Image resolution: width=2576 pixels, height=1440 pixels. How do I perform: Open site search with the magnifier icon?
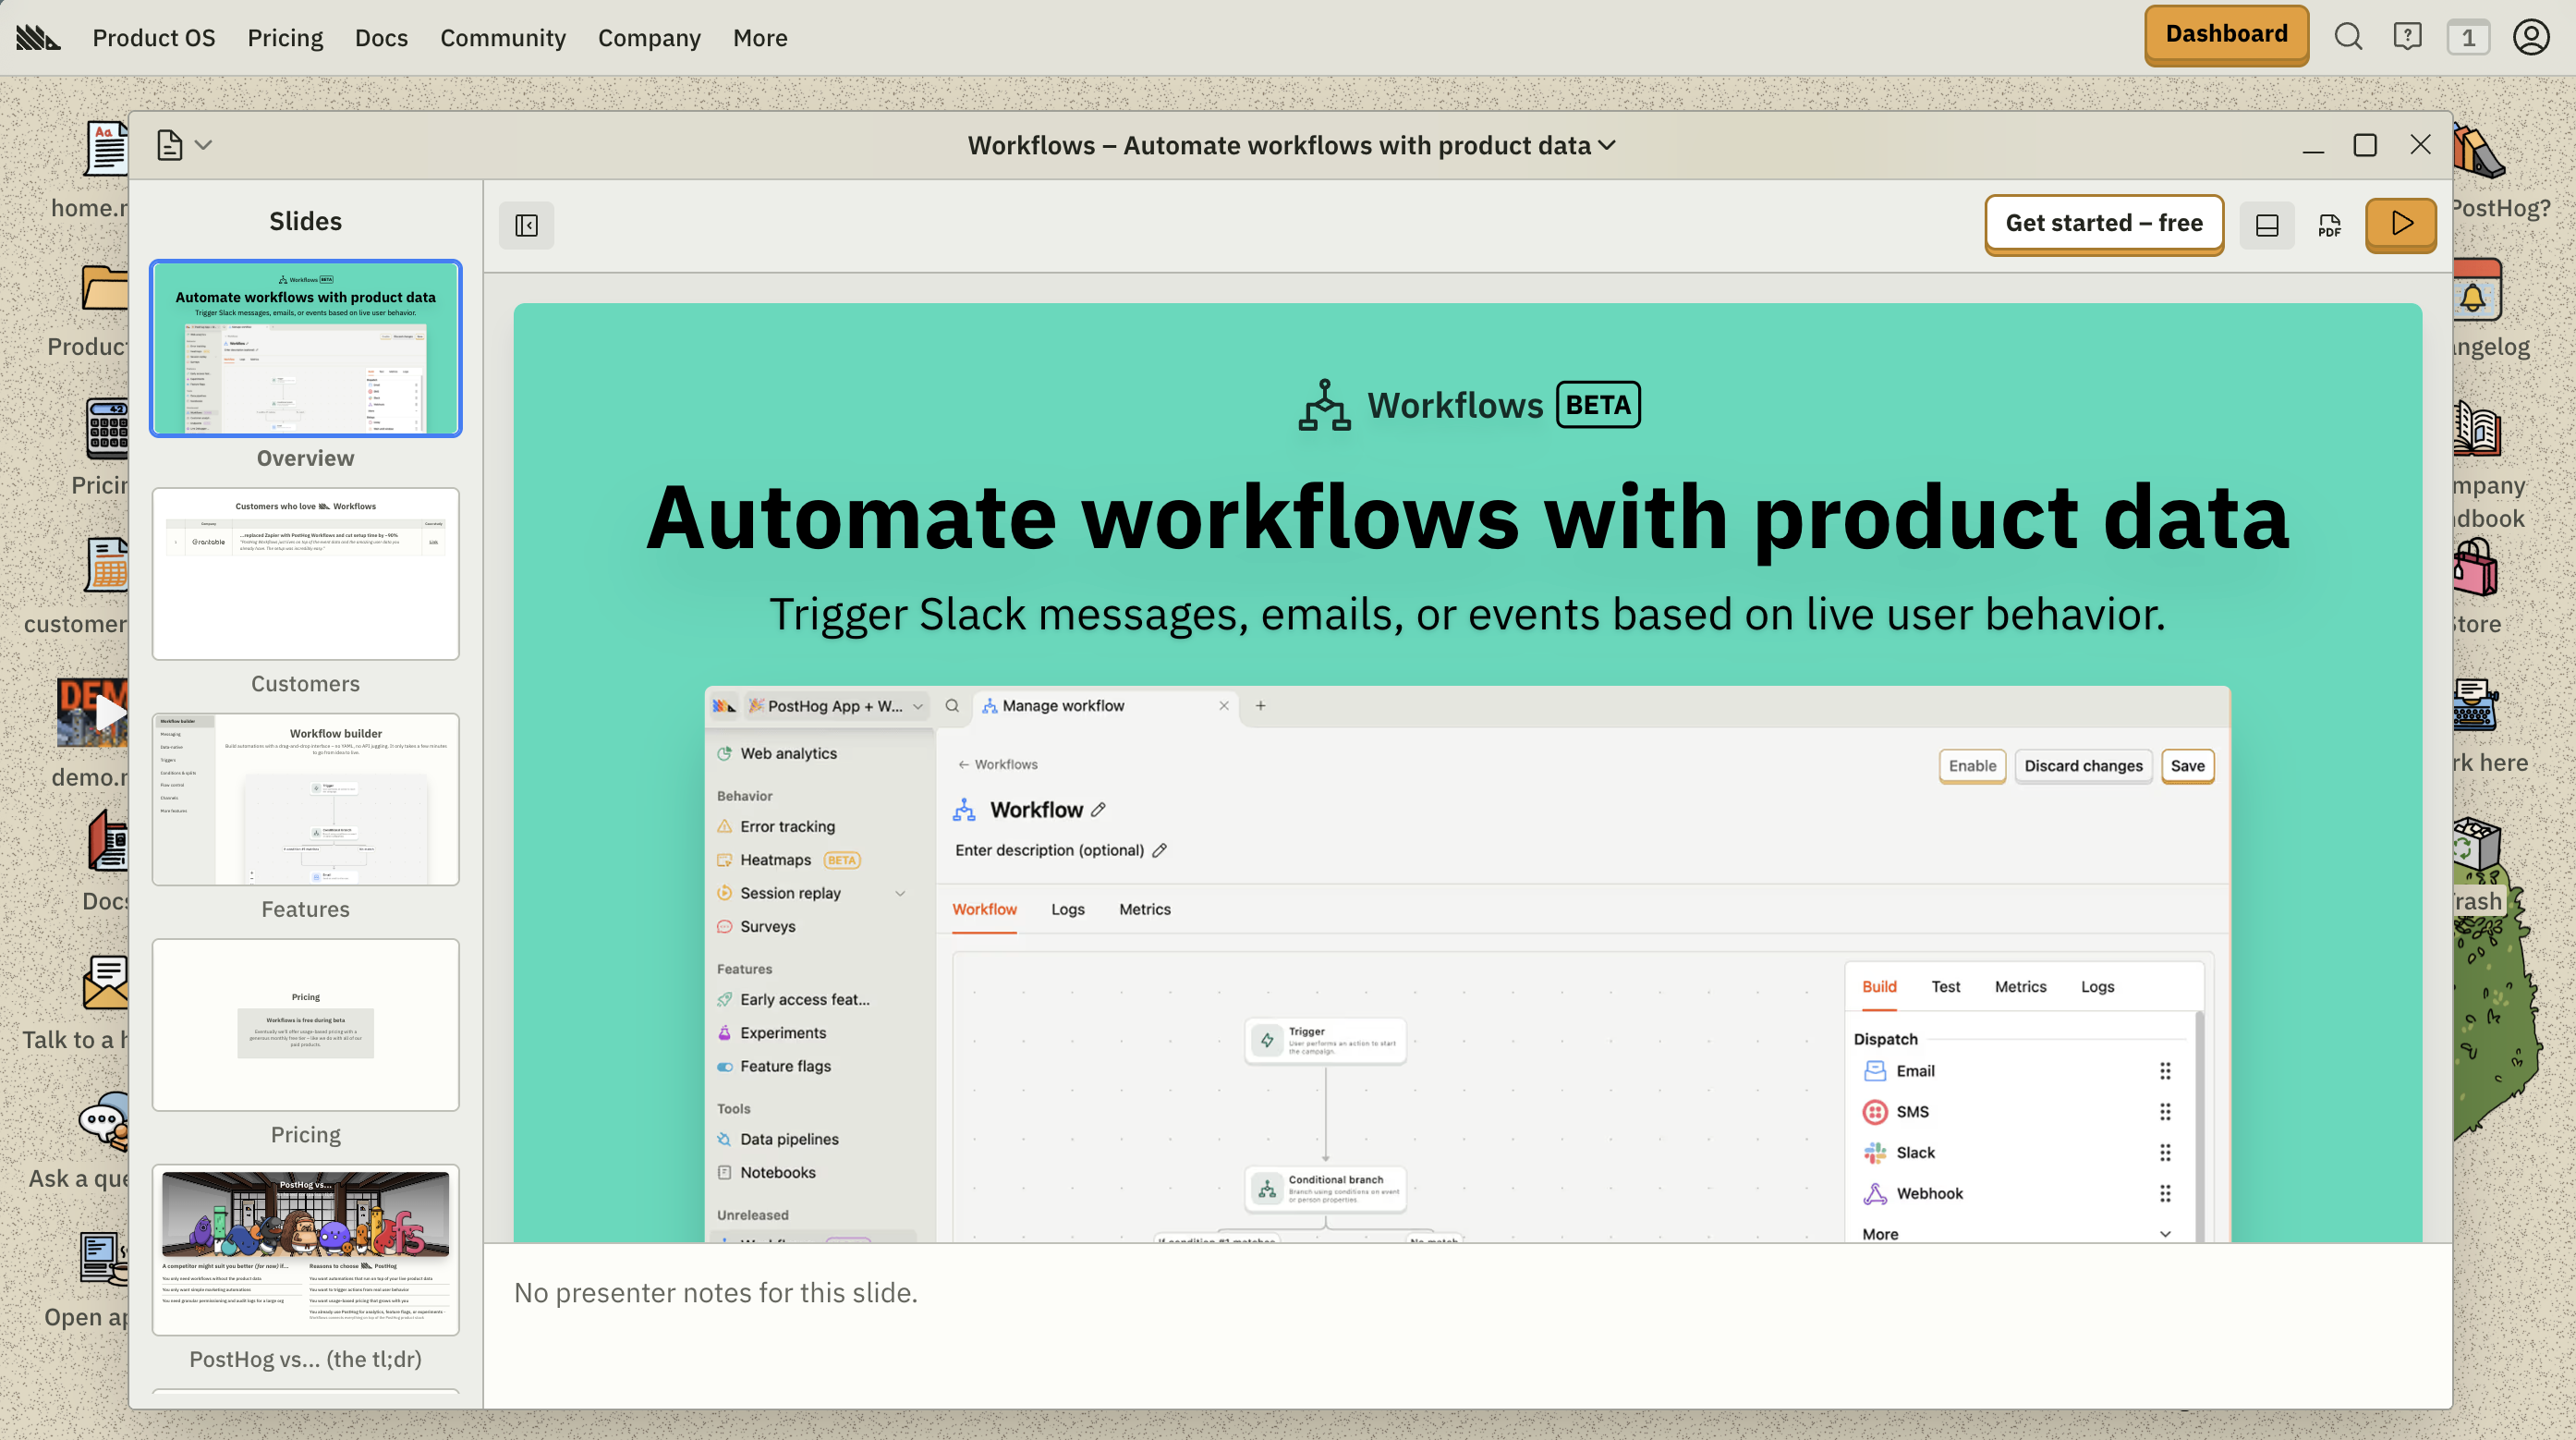[2349, 37]
